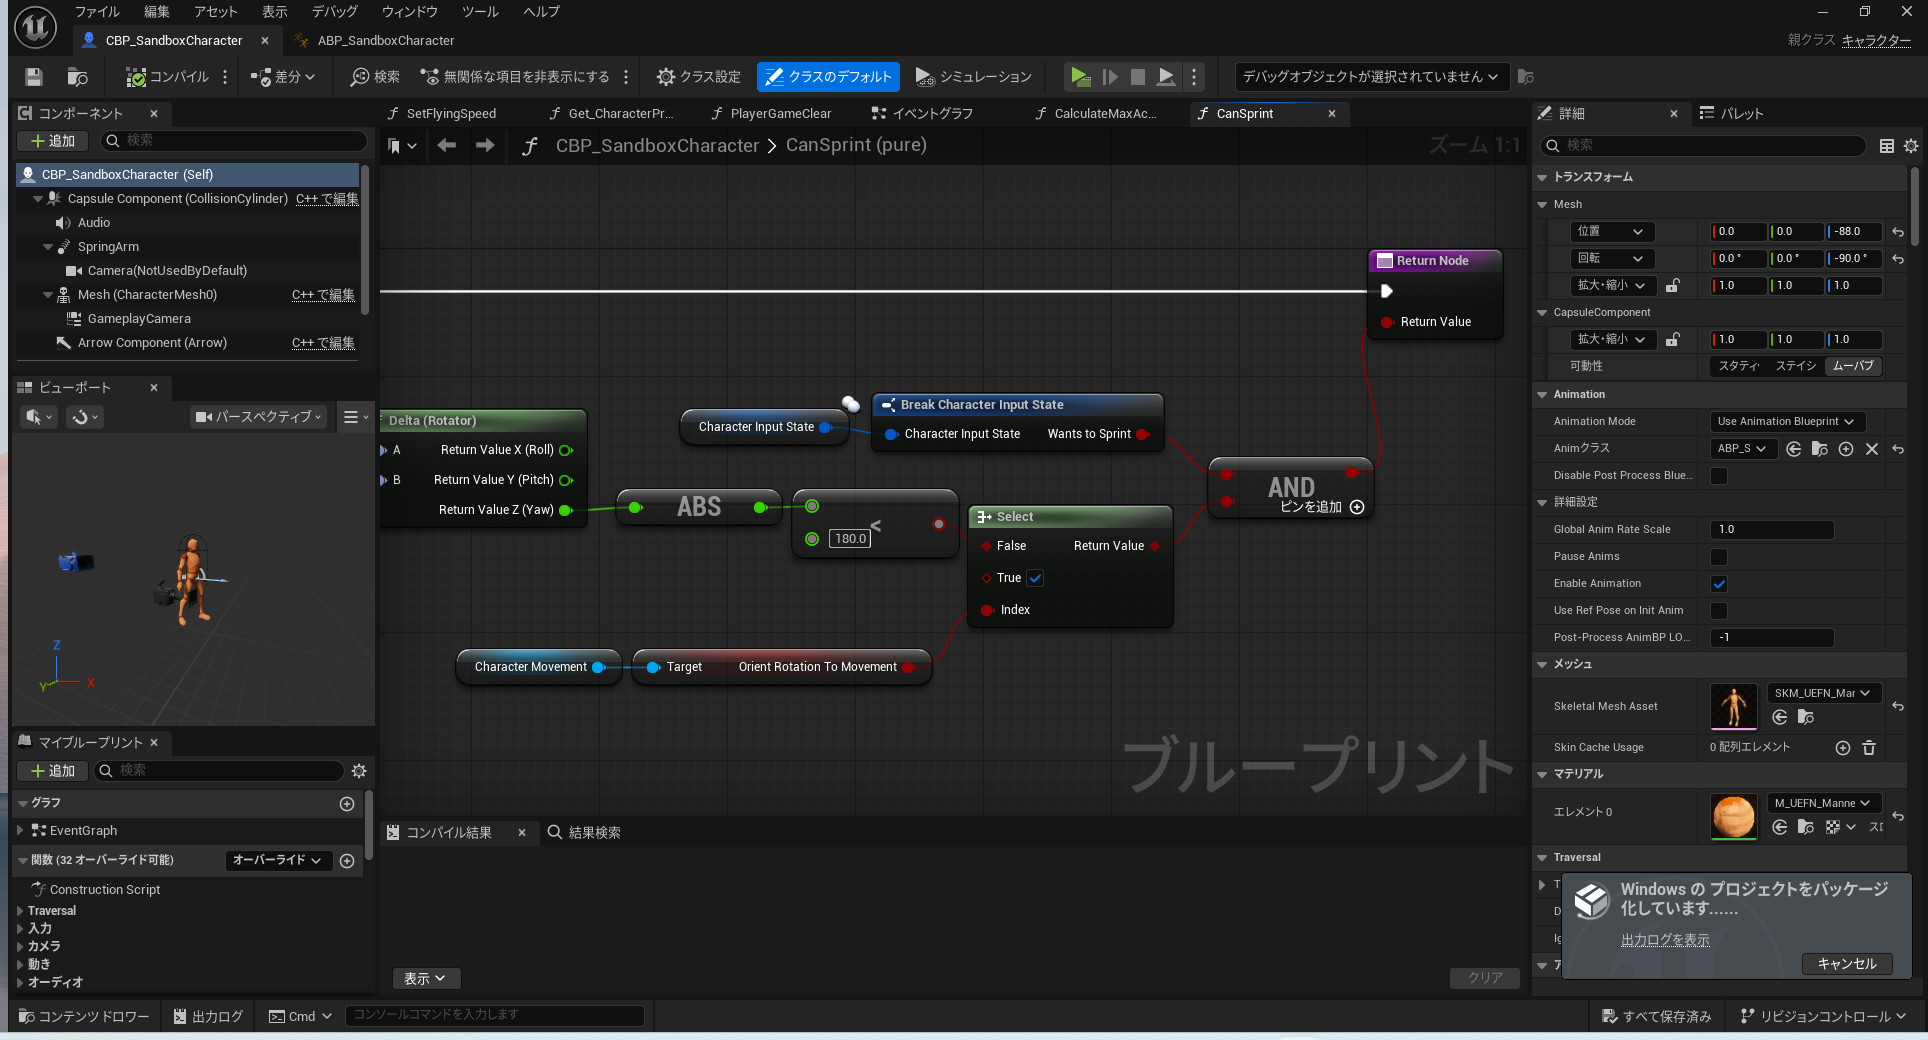Disable the Enable Animation checkbox
The image size is (1928, 1040).
click(1719, 584)
